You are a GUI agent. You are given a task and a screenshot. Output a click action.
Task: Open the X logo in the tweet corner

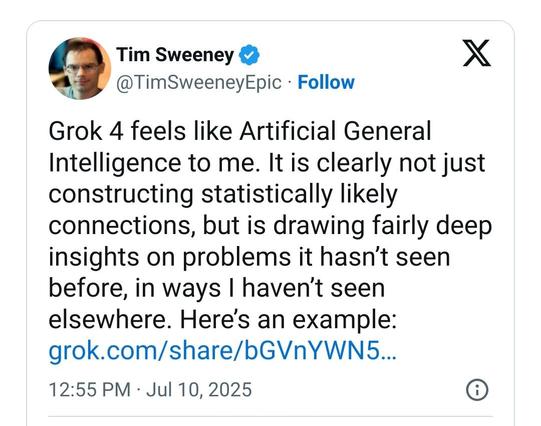click(476, 53)
